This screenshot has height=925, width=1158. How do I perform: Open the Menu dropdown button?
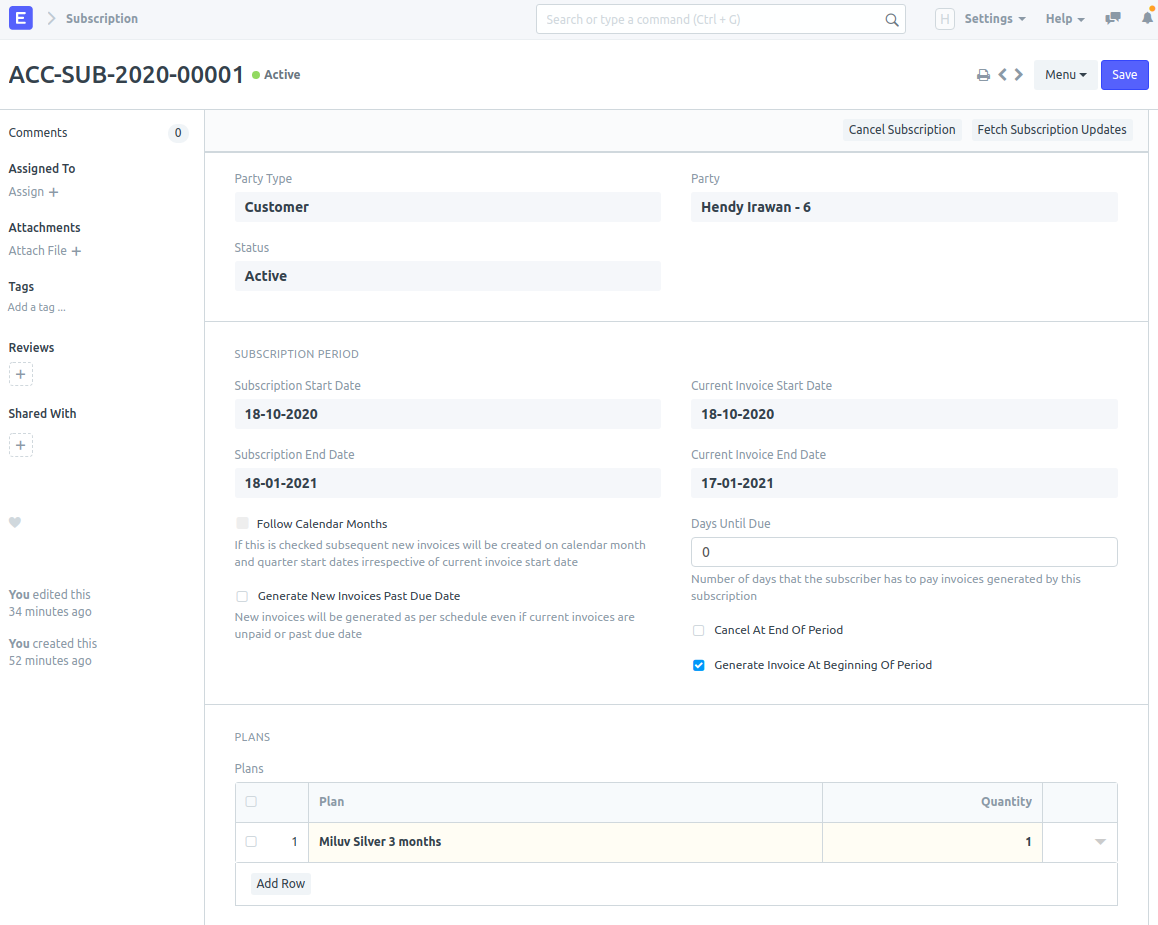coord(1066,75)
